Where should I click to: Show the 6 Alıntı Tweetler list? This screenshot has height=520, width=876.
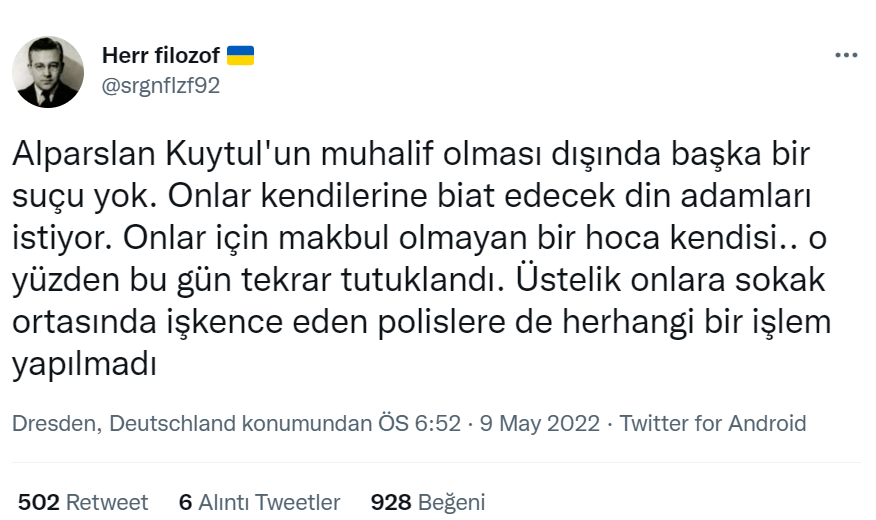pos(259,502)
